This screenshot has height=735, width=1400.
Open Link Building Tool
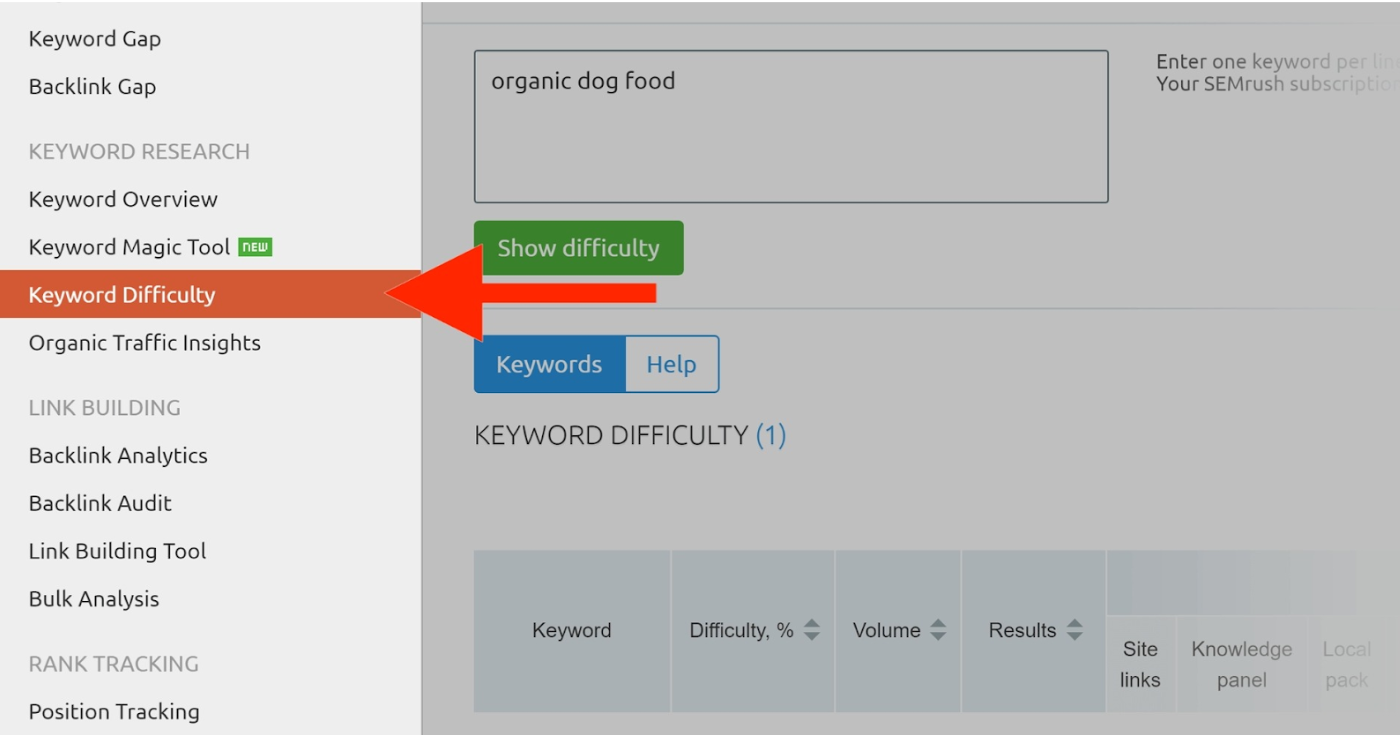click(x=118, y=551)
